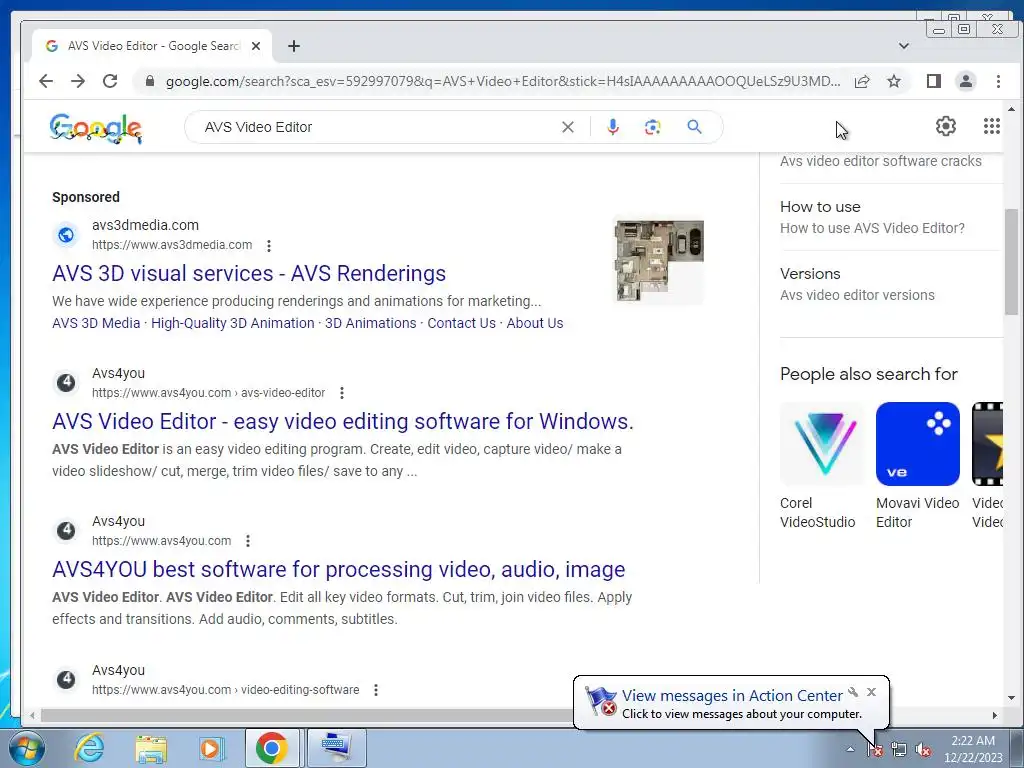This screenshot has height=768, width=1024.
Task: Open Chrome three-dot menu
Action: (998, 81)
